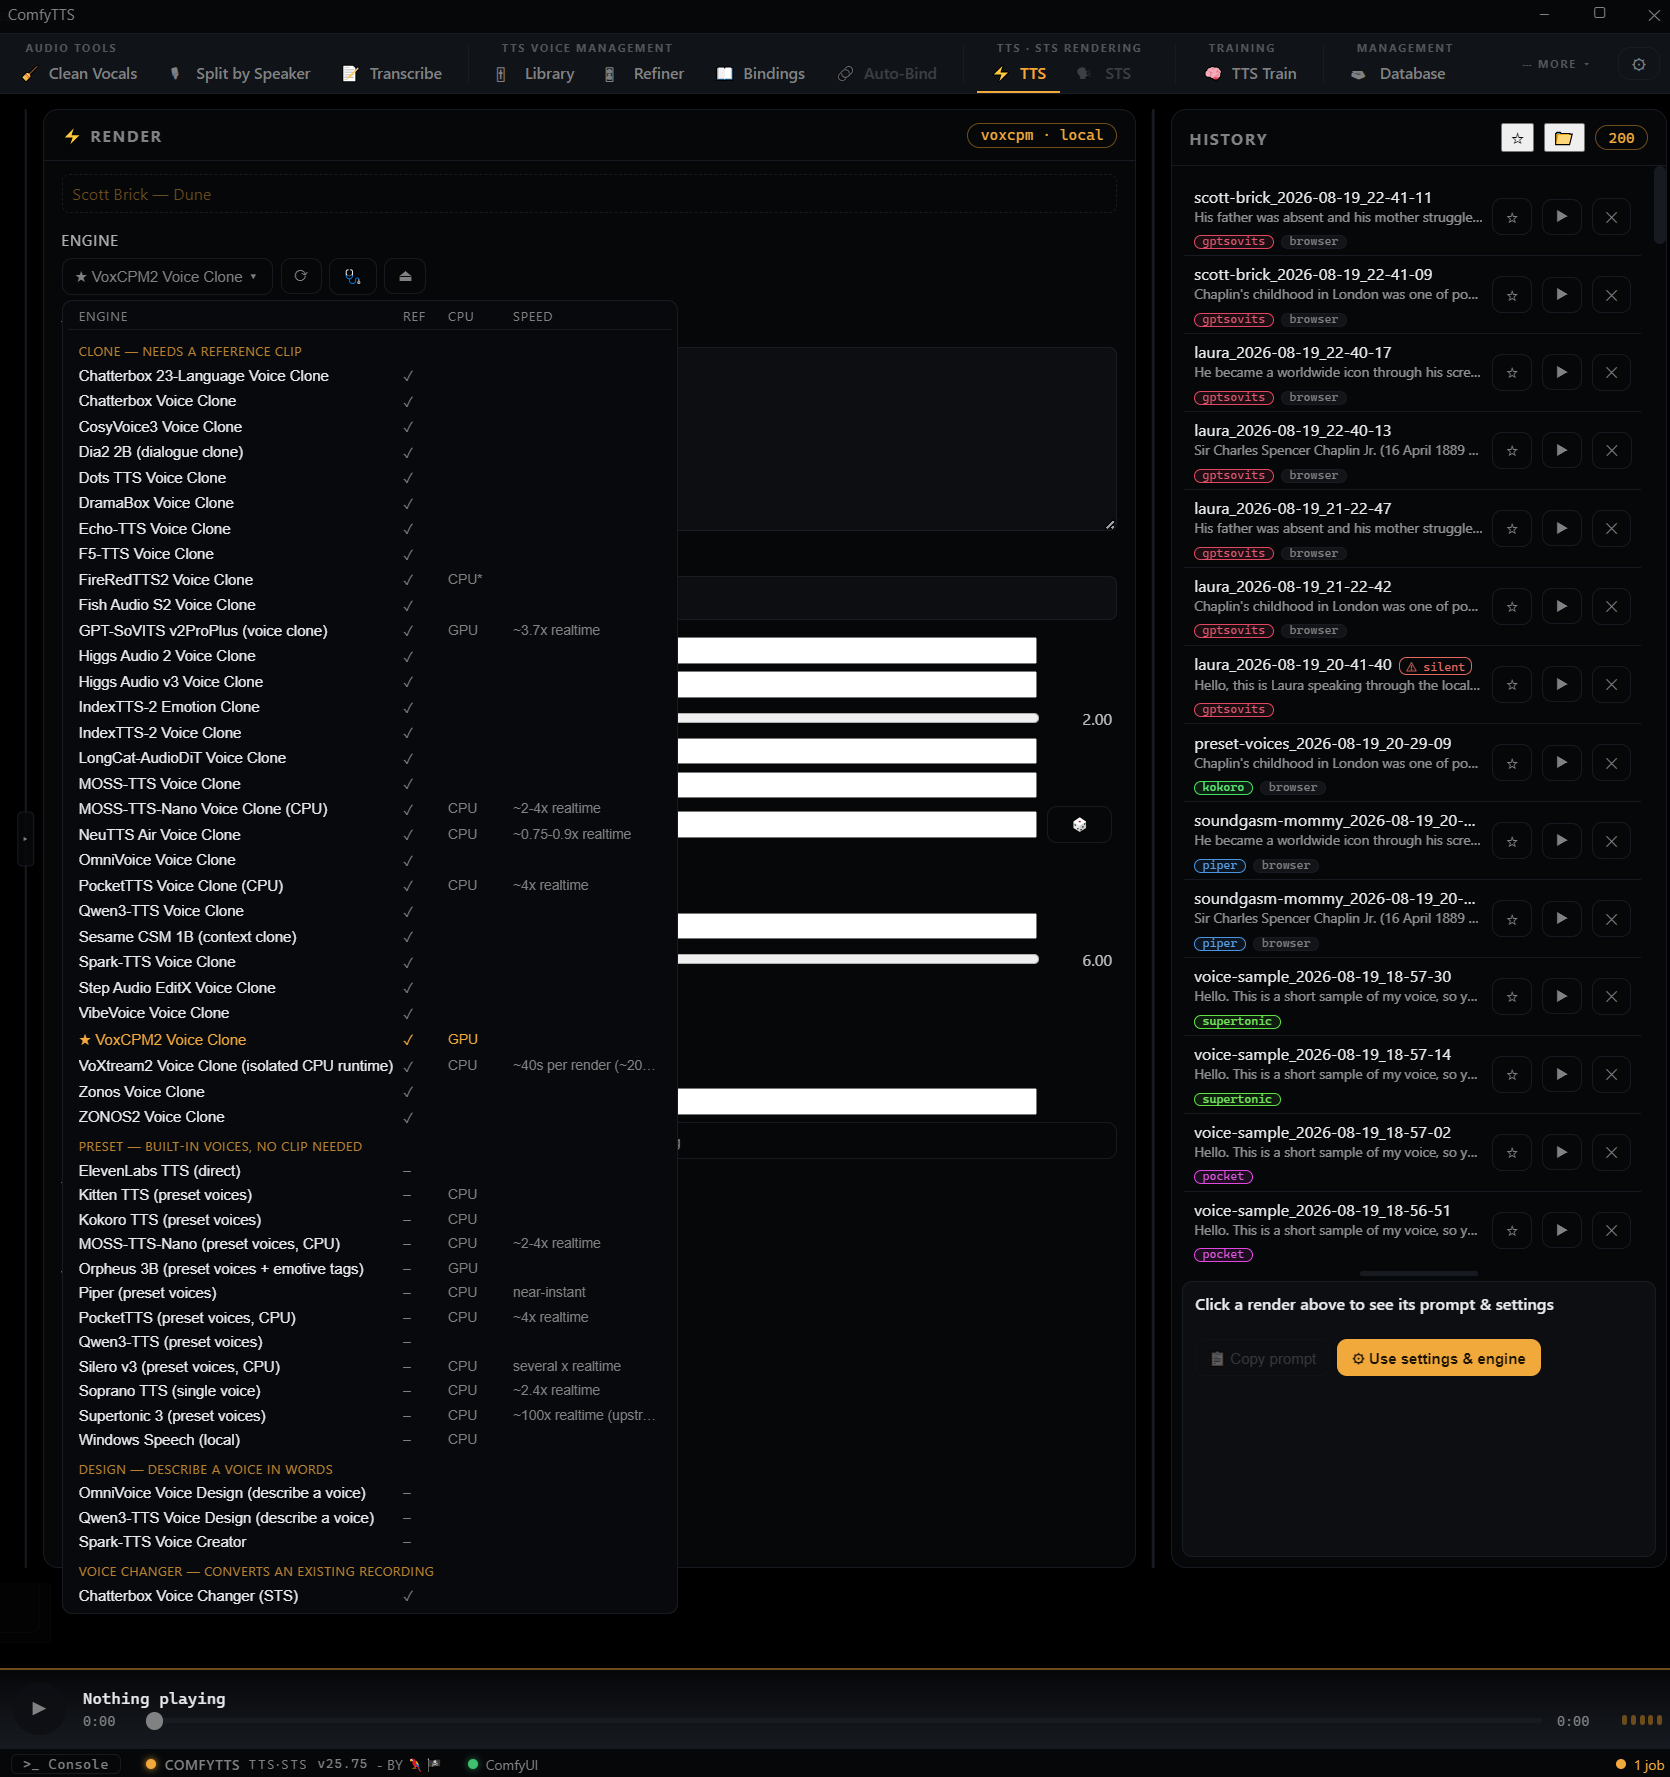
Task: Open the Console from the status bar
Action: pos(66,1764)
